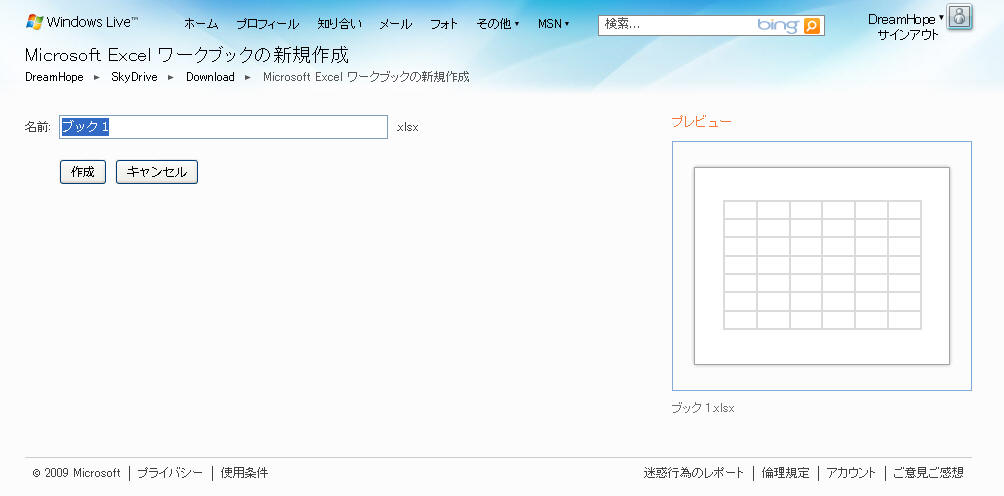Image resolution: width=1004 pixels, height=496 pixels.
Task: Click the © 2009 Microsoft text
Action: click(x=76, y=473)
